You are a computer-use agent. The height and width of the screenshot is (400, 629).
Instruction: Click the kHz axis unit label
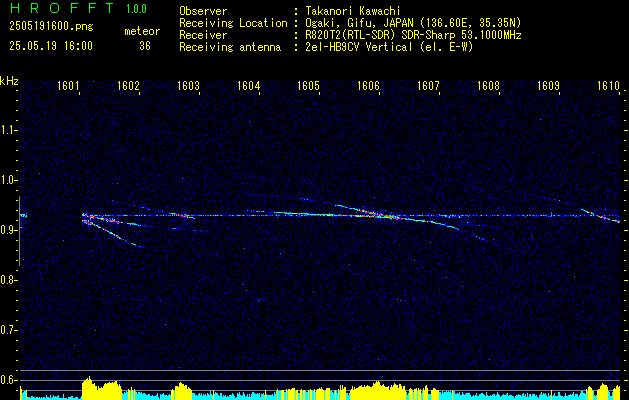coord(9,81)
